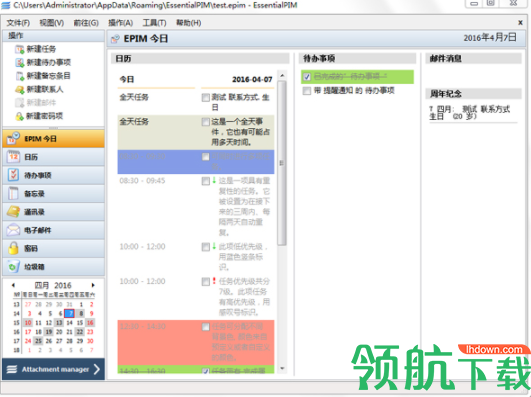
Task: Click the calendar list scrollbar thumb
Action: 282,163
